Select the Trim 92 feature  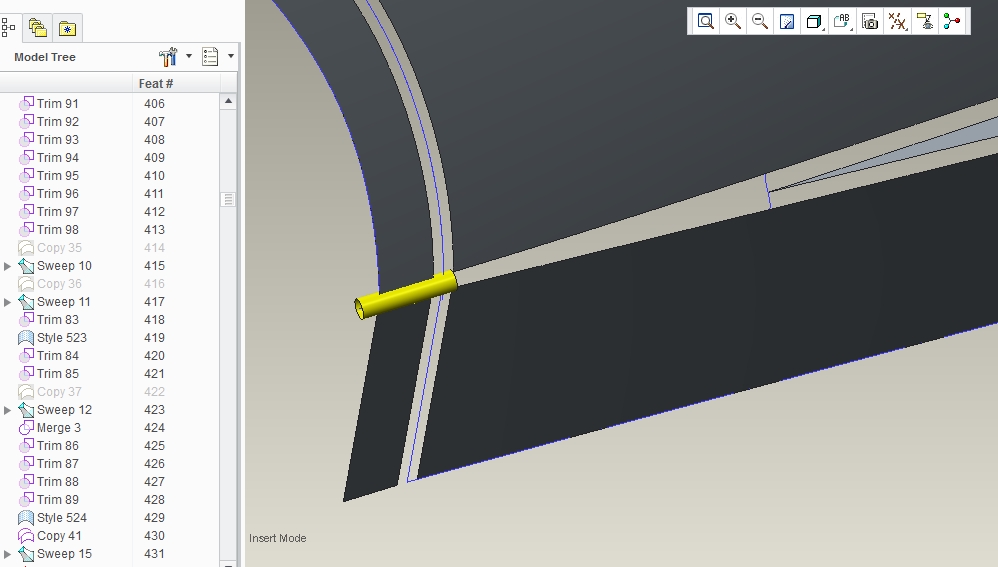pyautogui.click(x=58, y=122)
